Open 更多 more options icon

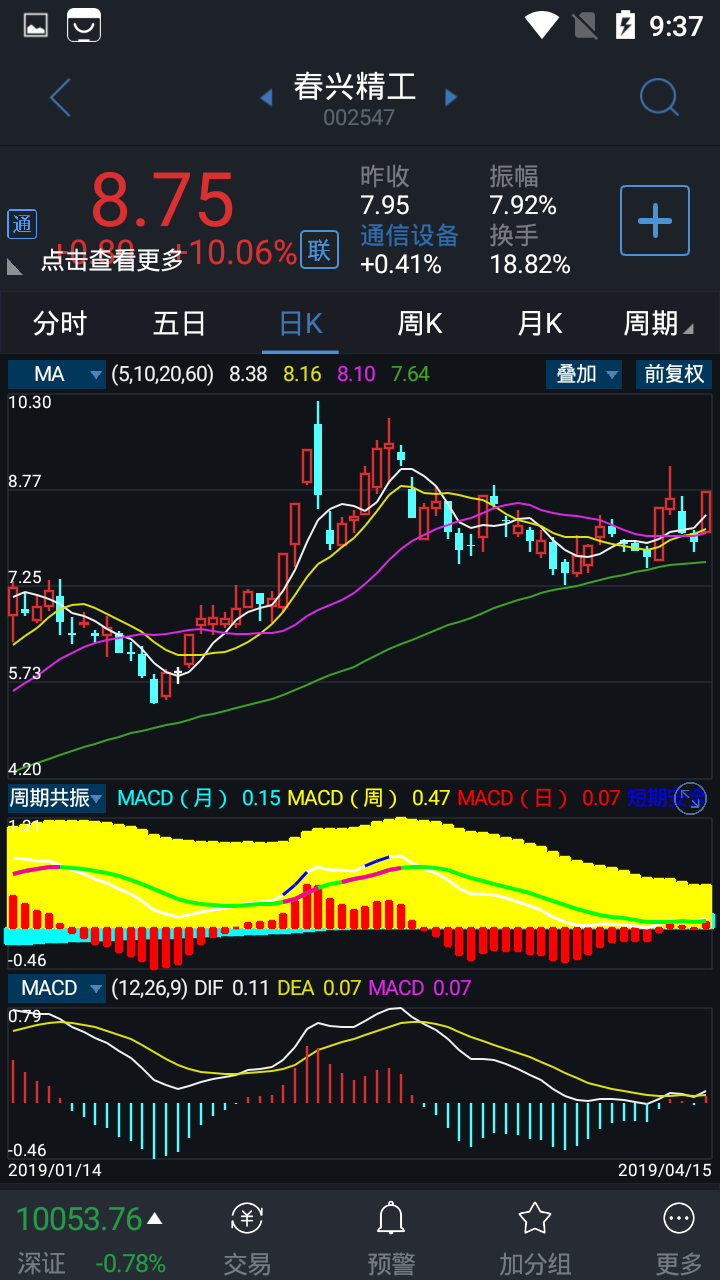point(679,1238)
